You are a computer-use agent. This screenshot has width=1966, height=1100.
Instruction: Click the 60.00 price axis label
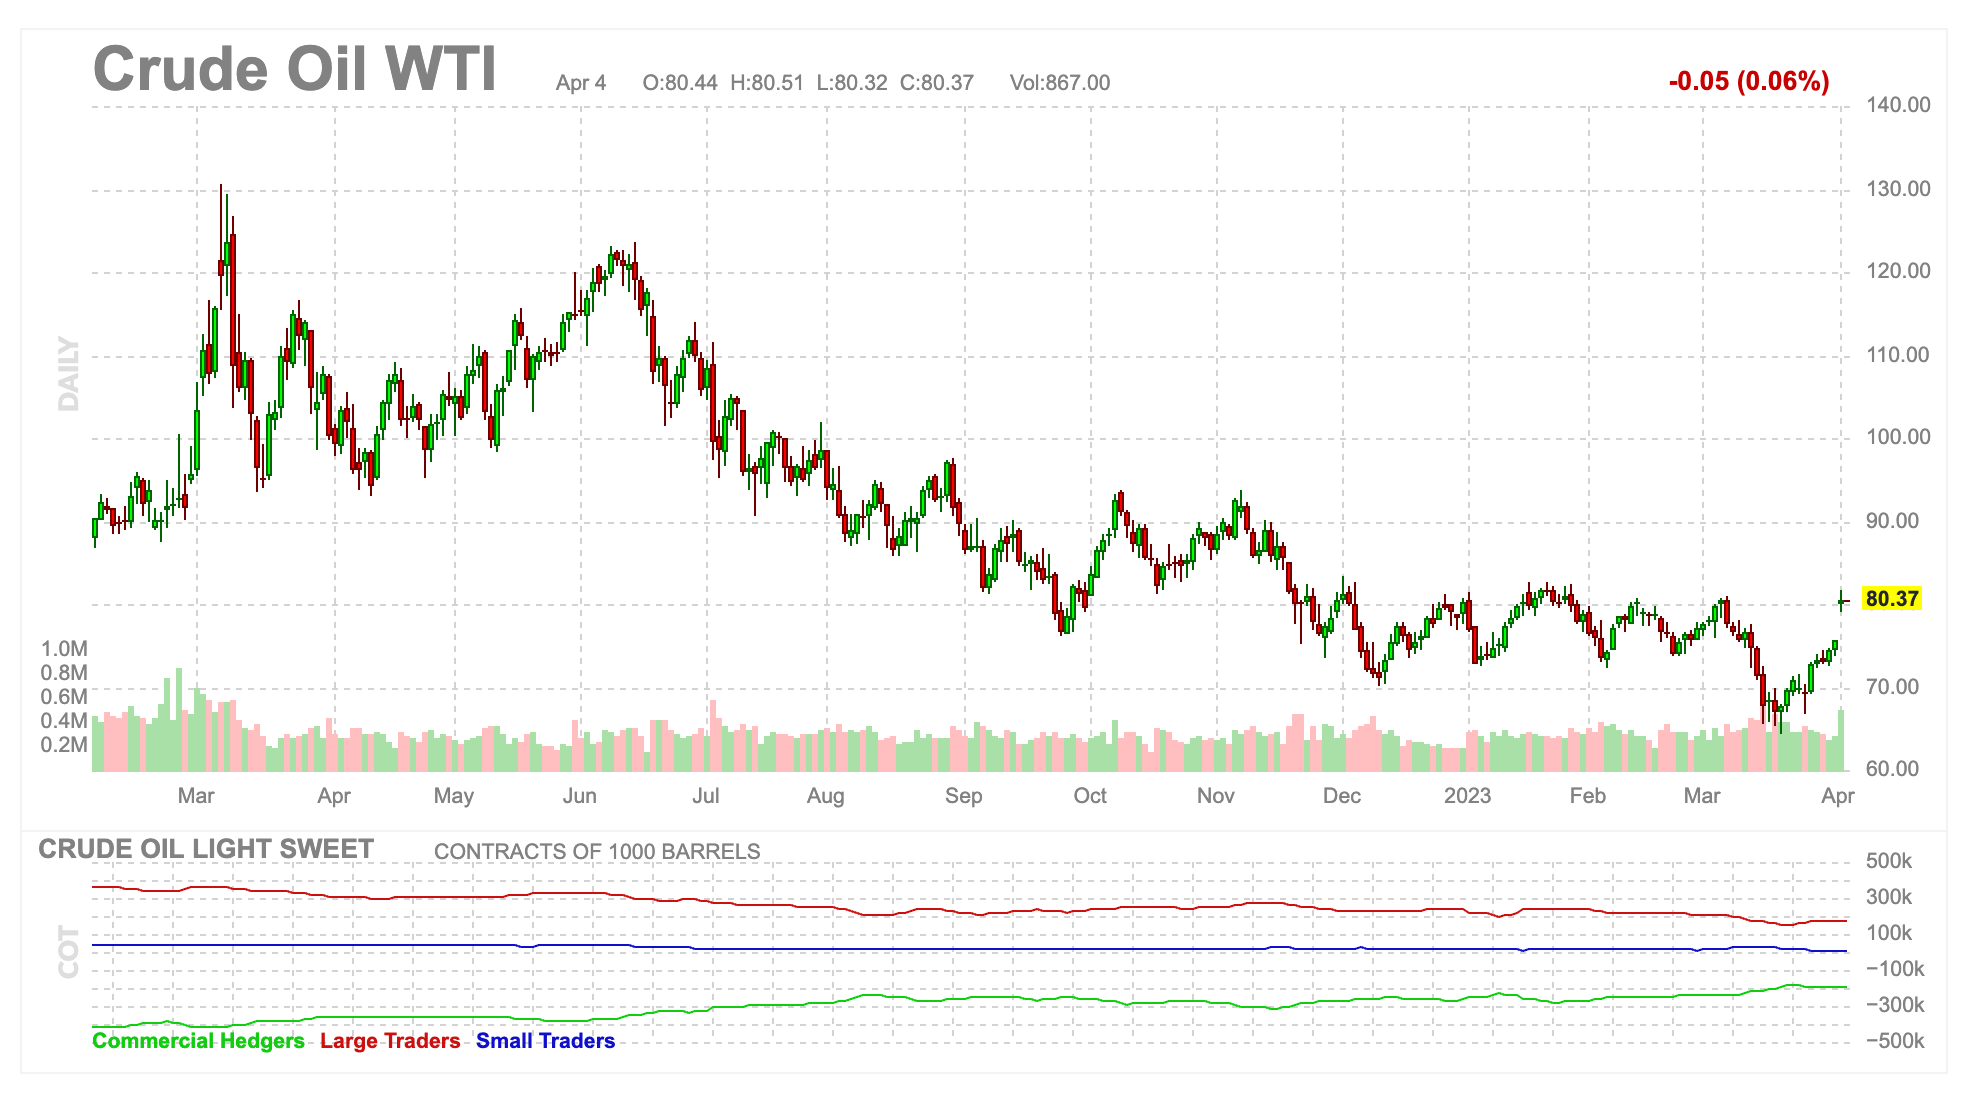coord(1892,769)
